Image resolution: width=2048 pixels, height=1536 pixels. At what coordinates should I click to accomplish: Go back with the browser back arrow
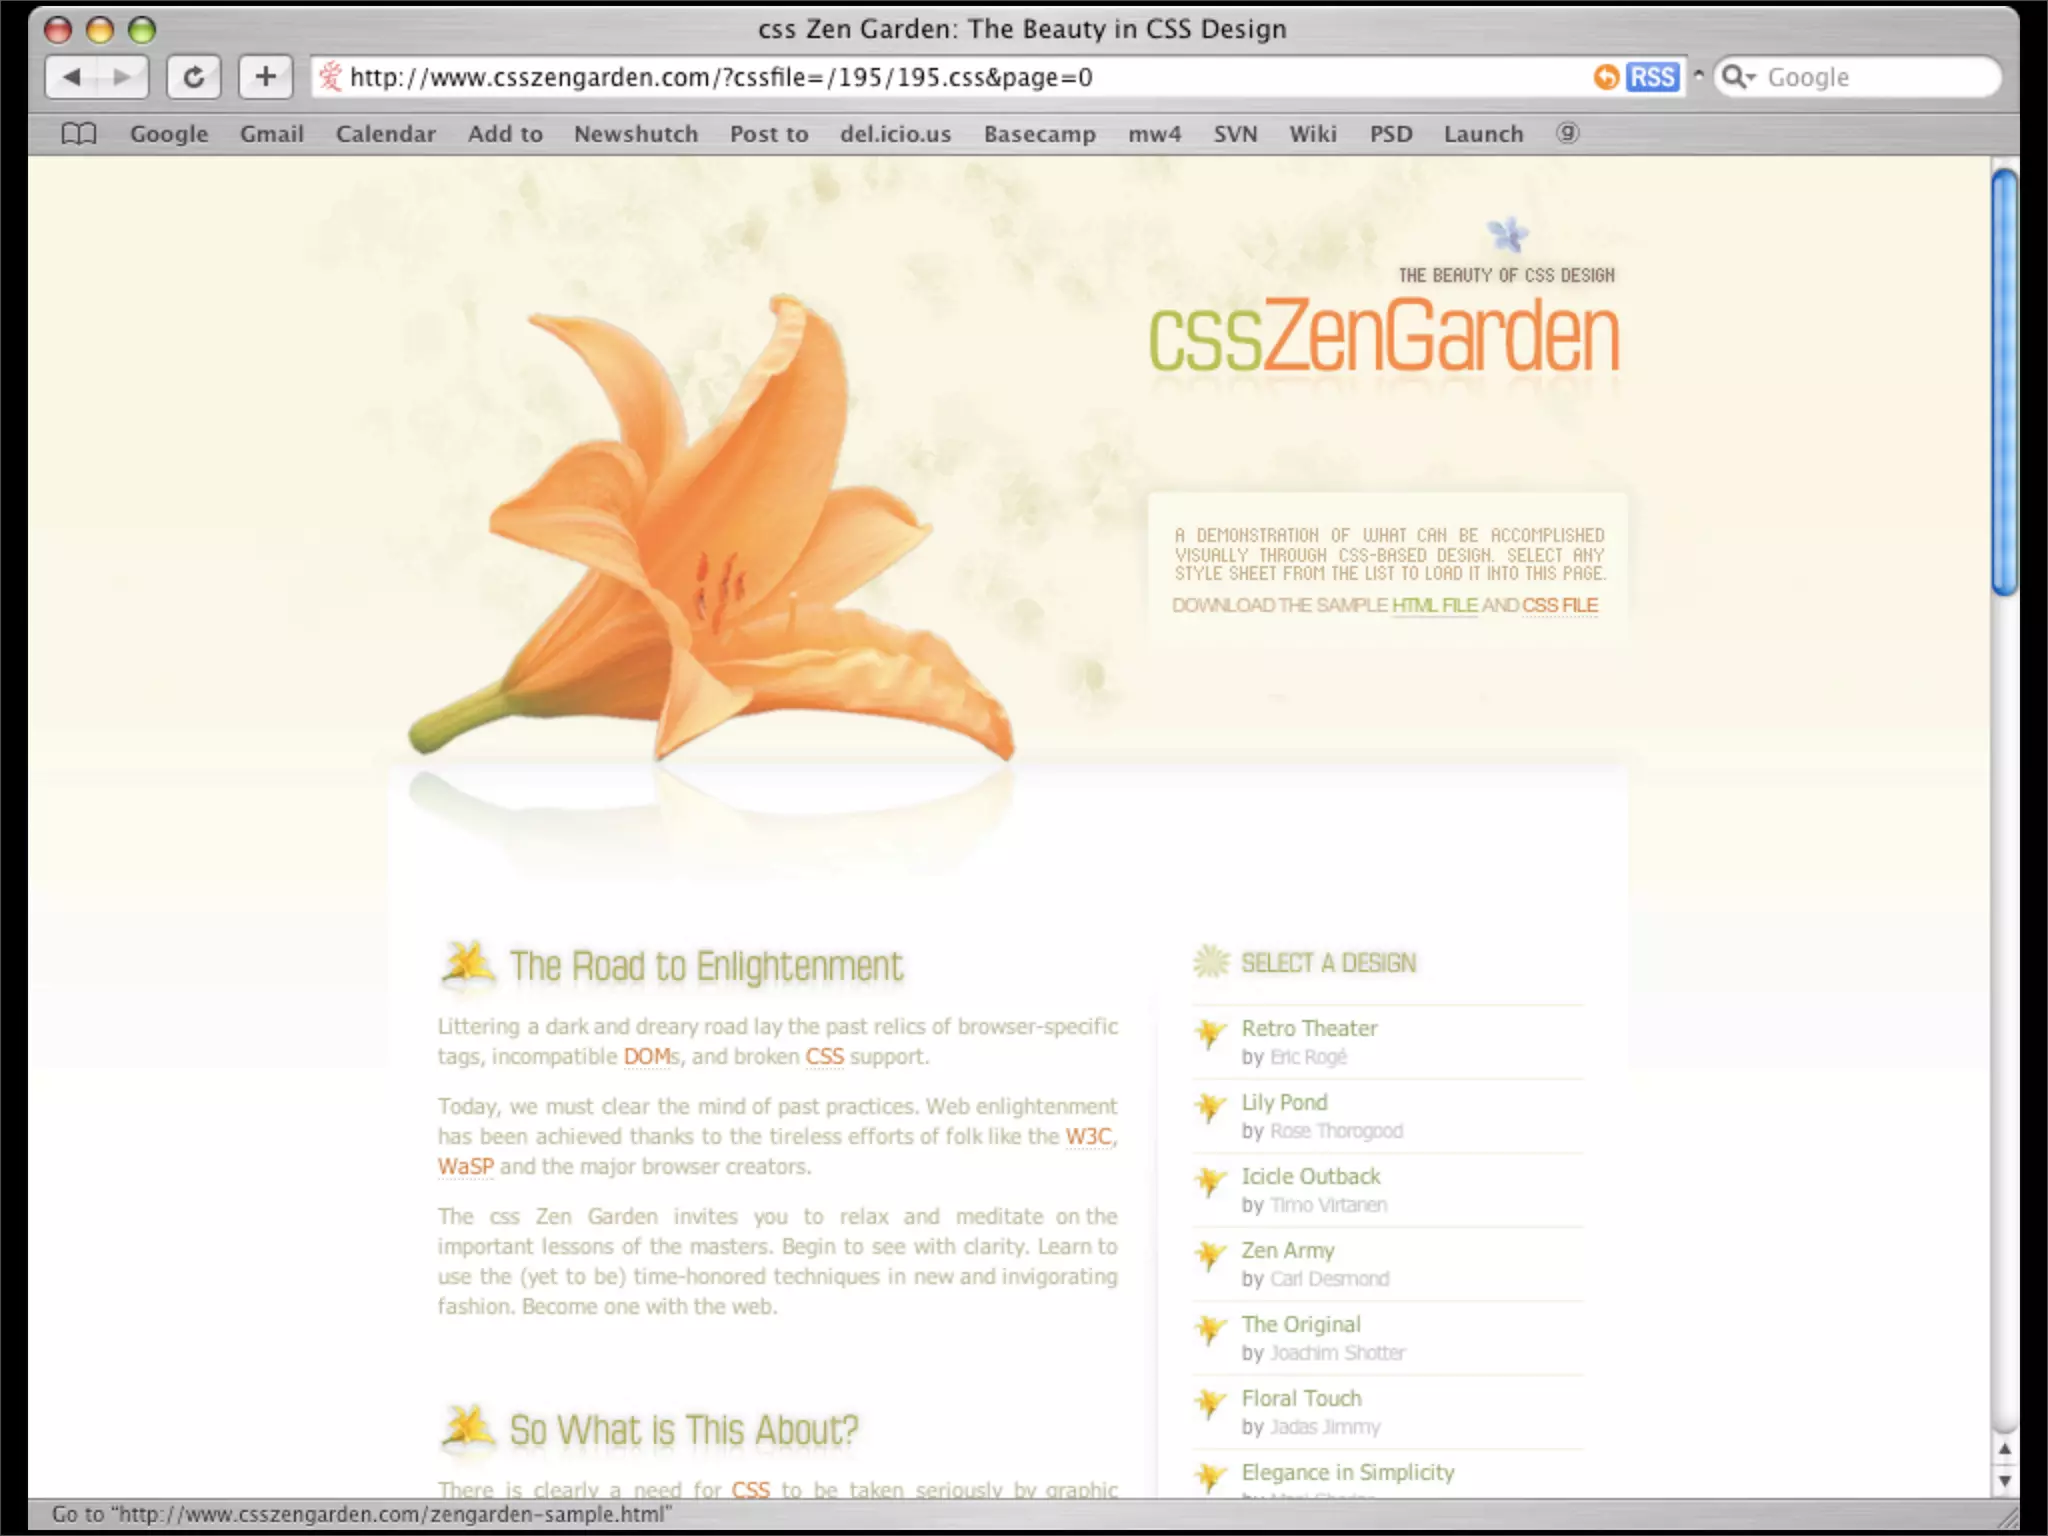pyautogui.click(x=71, y=77)
